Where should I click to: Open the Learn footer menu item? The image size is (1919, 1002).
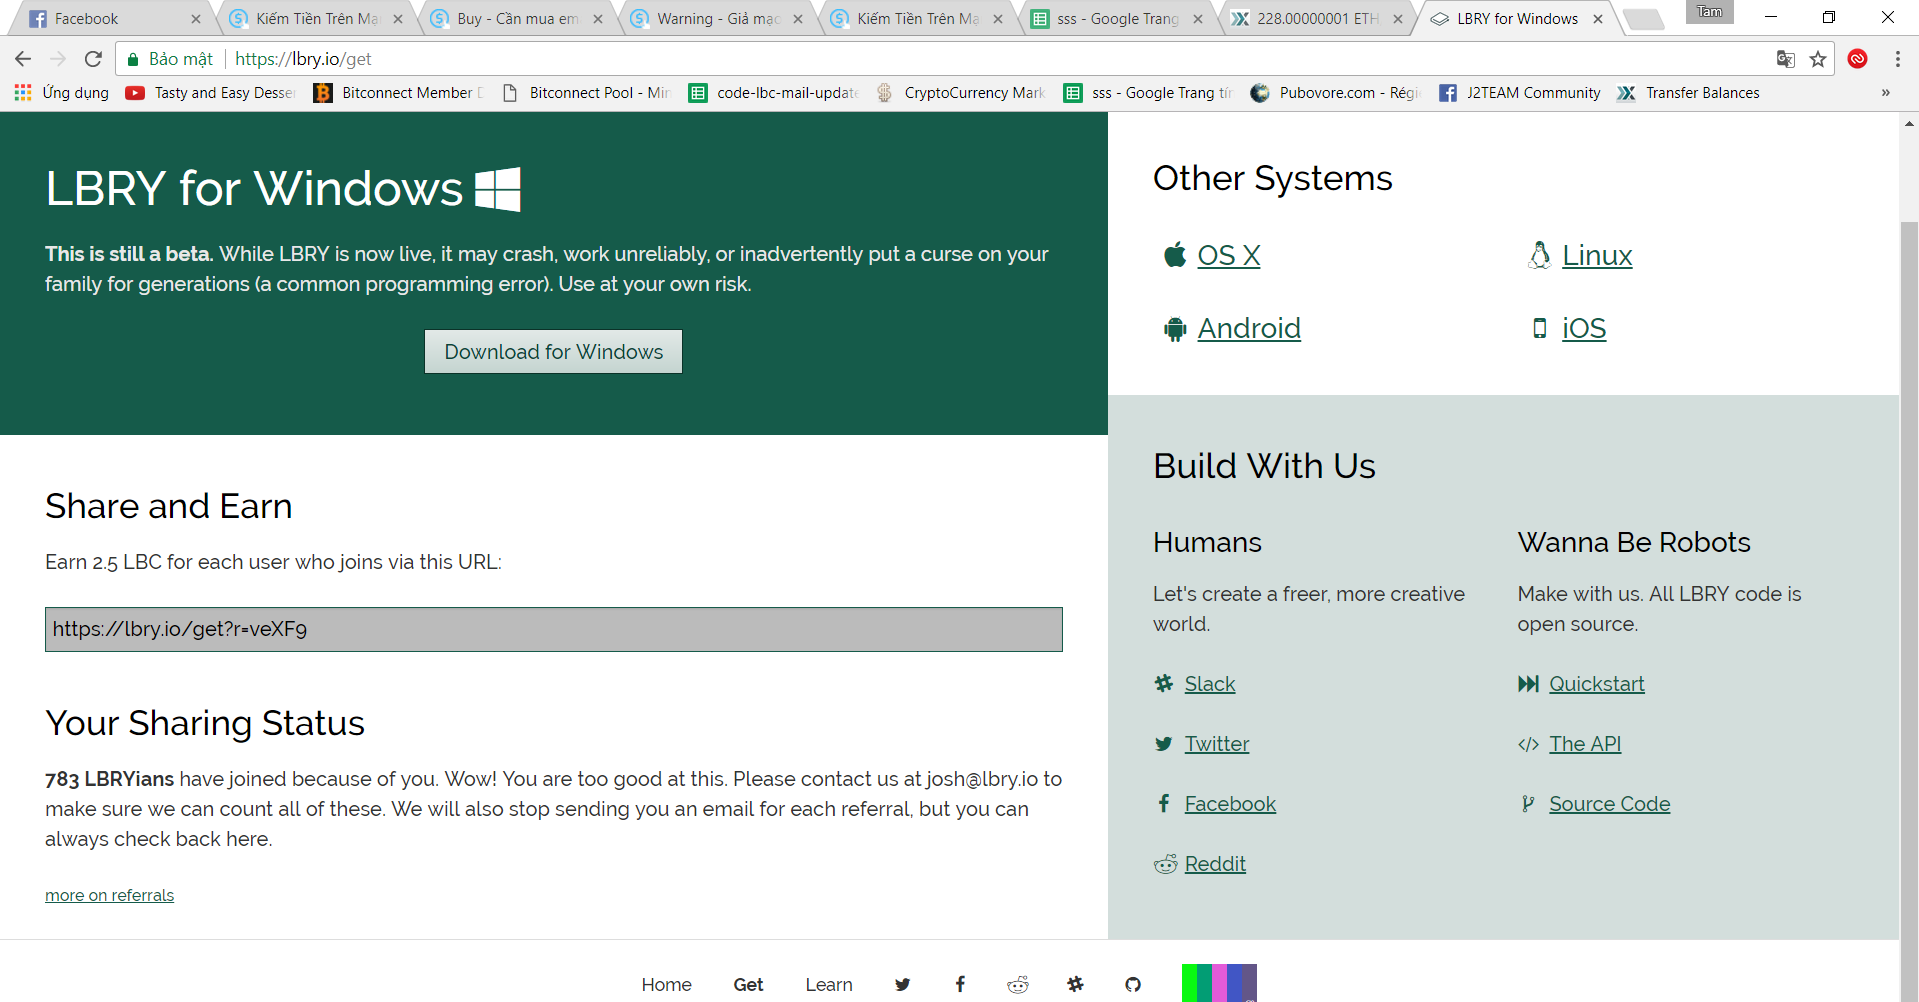click(x=828, y=984)
